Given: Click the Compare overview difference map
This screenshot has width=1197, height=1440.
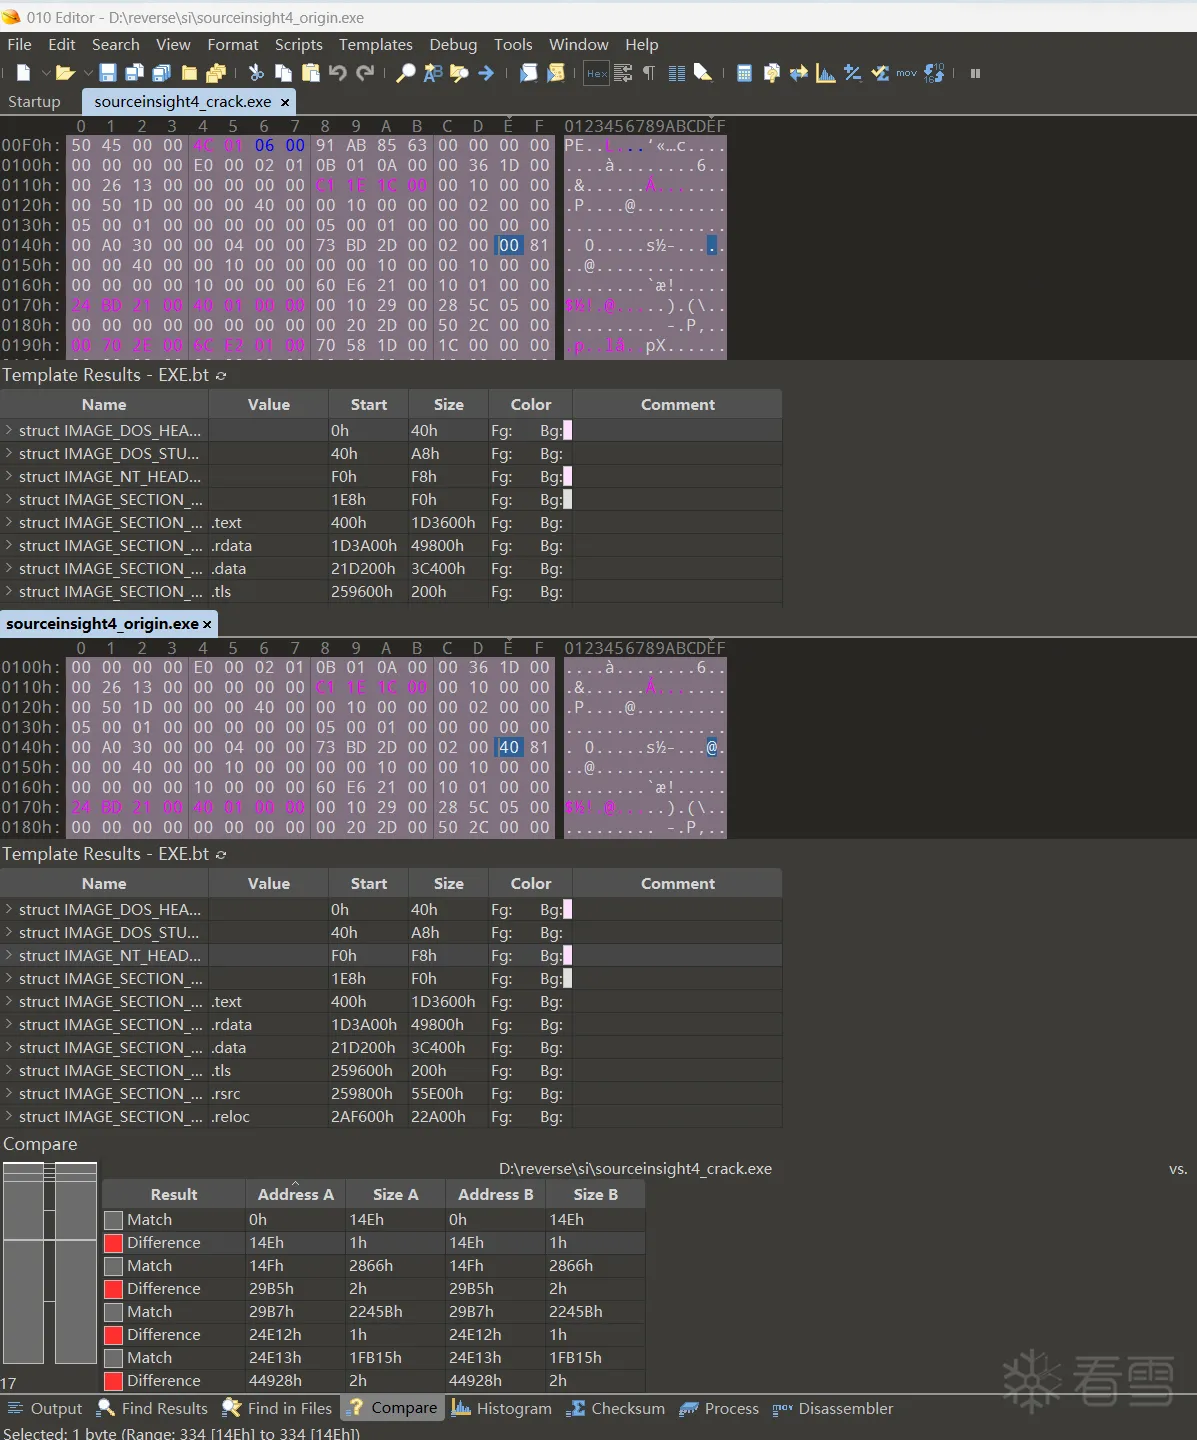Looking at the screenshot, I should 50,1264.
